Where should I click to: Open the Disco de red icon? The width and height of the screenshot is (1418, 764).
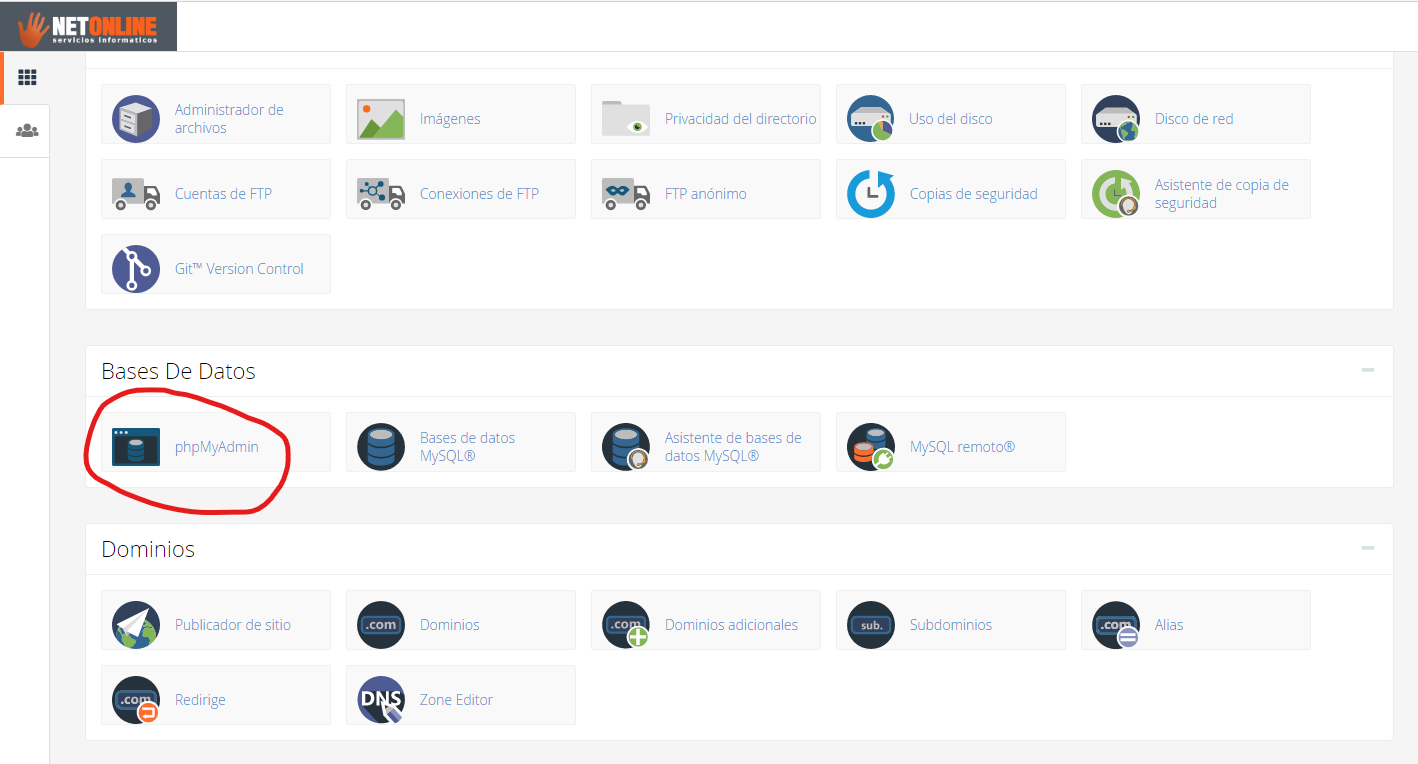pyautogui.click(x=1116, y=119)
